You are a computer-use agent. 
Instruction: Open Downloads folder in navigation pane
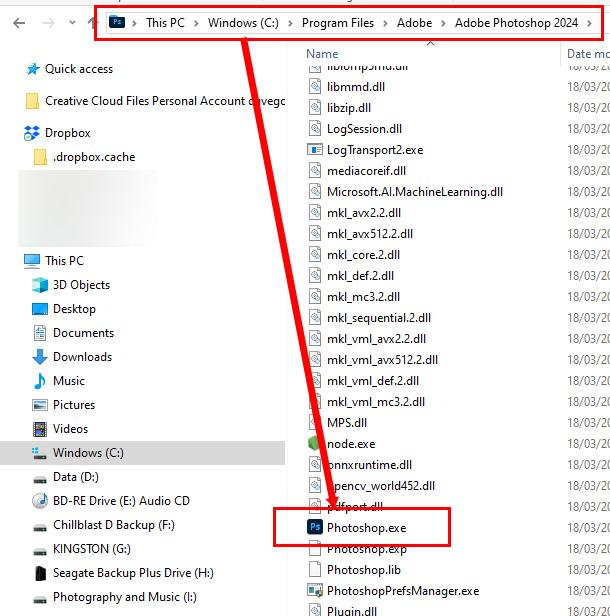click(82, 357)
